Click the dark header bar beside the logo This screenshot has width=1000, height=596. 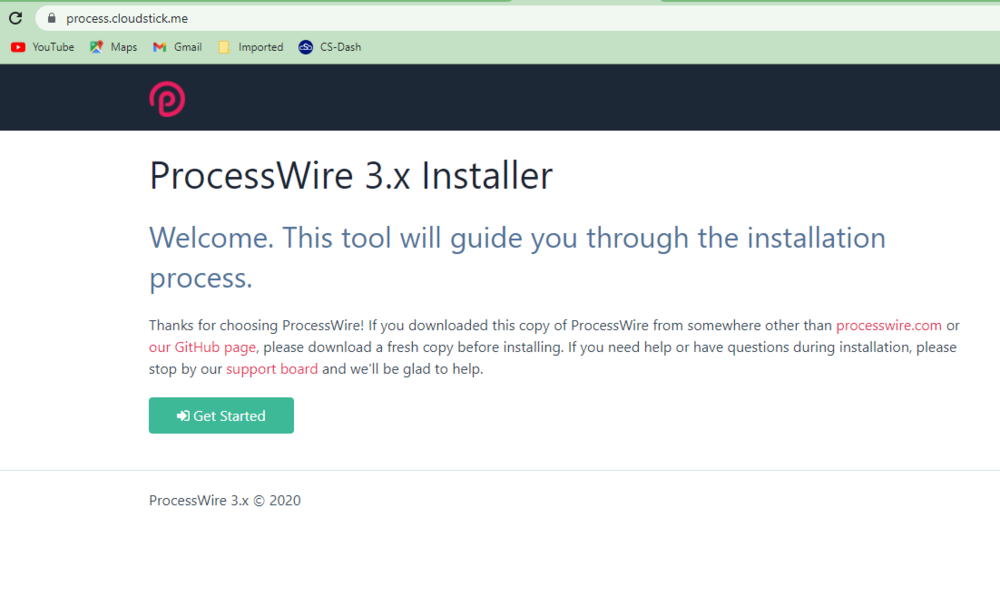pyautogui.click(x=600, y=98)
